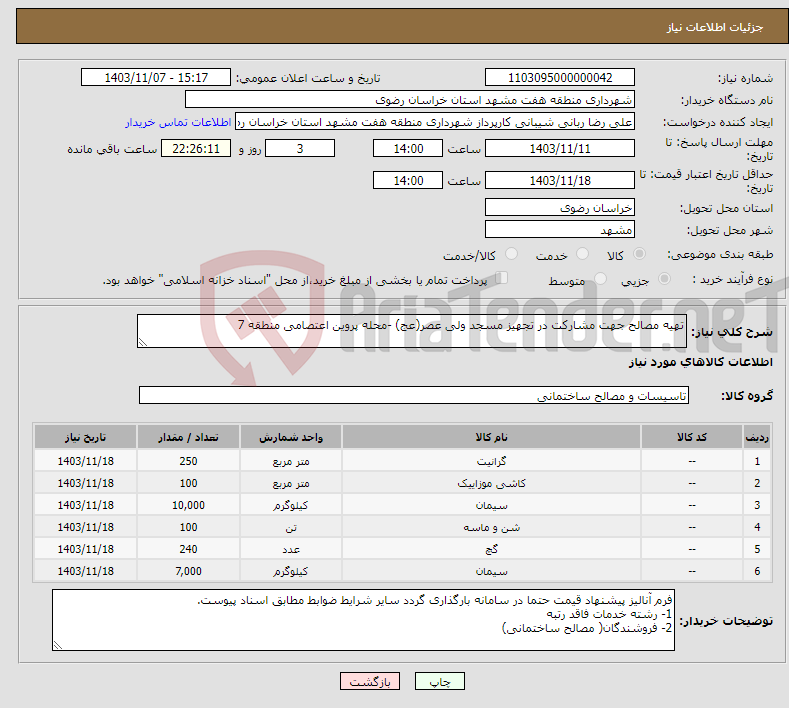The width and height of the screenshot is (789, 708).
Task: Click the گچ item name cell
Action: 491,549
